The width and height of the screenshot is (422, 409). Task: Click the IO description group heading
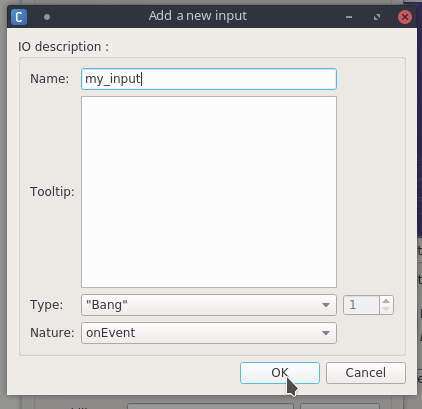tap(63, 47)
